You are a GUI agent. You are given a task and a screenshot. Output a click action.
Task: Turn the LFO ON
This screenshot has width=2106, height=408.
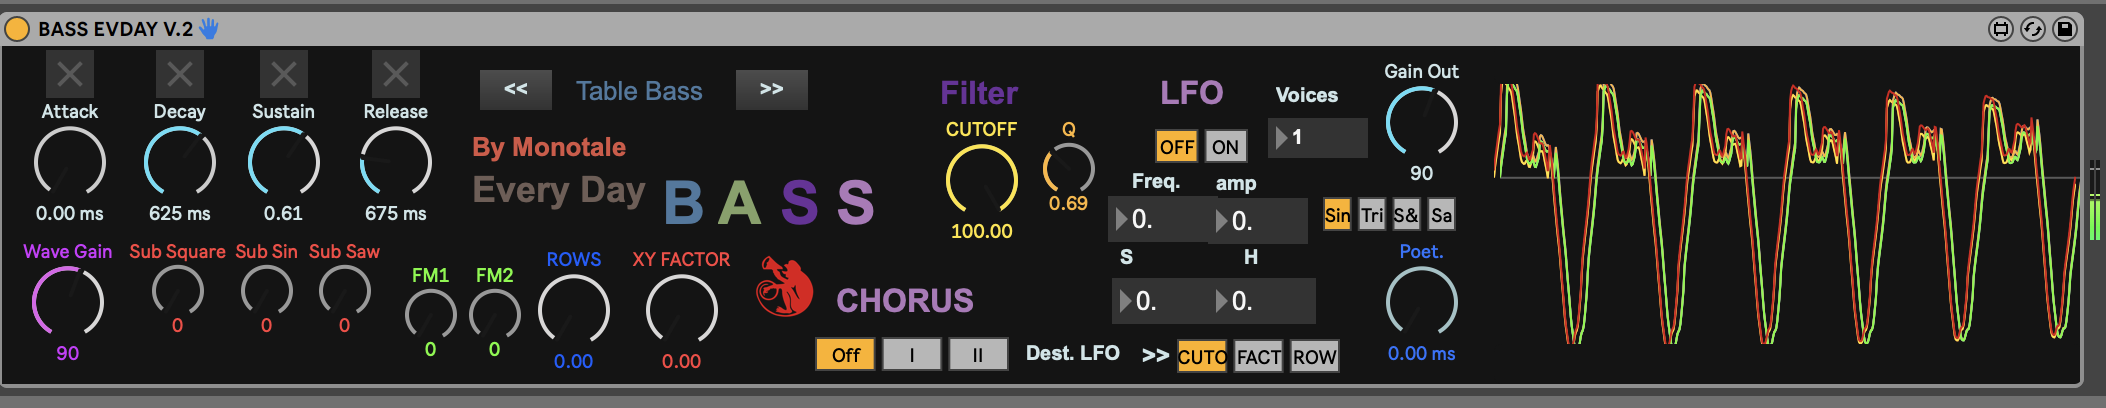(1225, 147)
